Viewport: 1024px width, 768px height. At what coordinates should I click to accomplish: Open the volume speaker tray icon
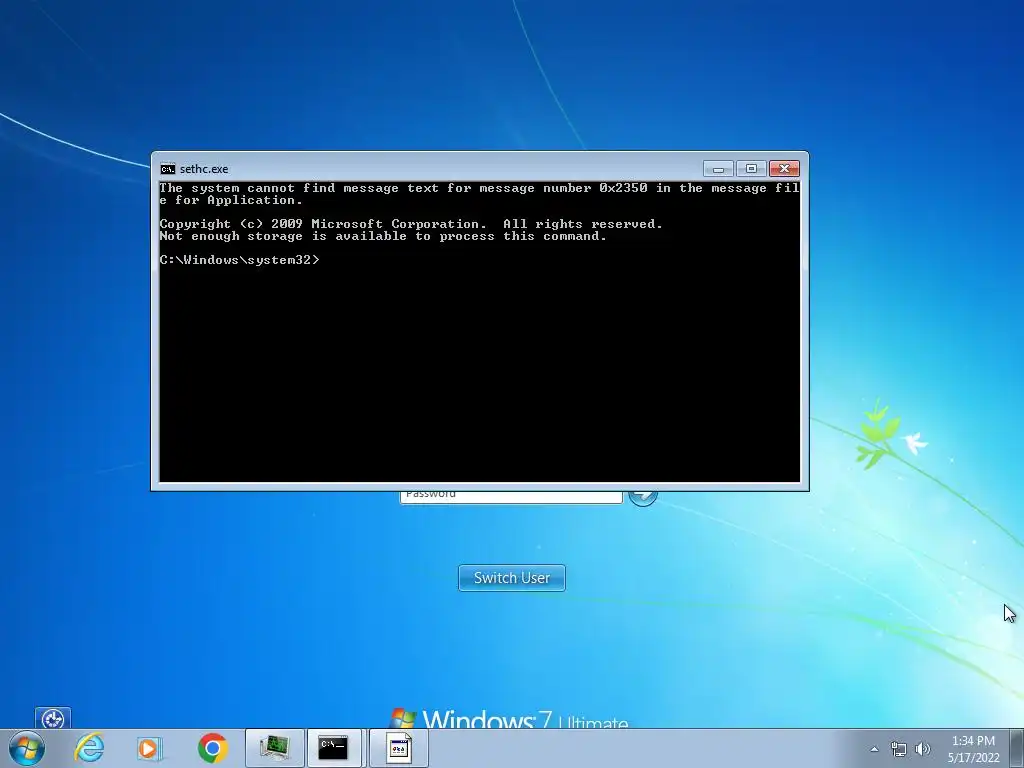(922, 749)
